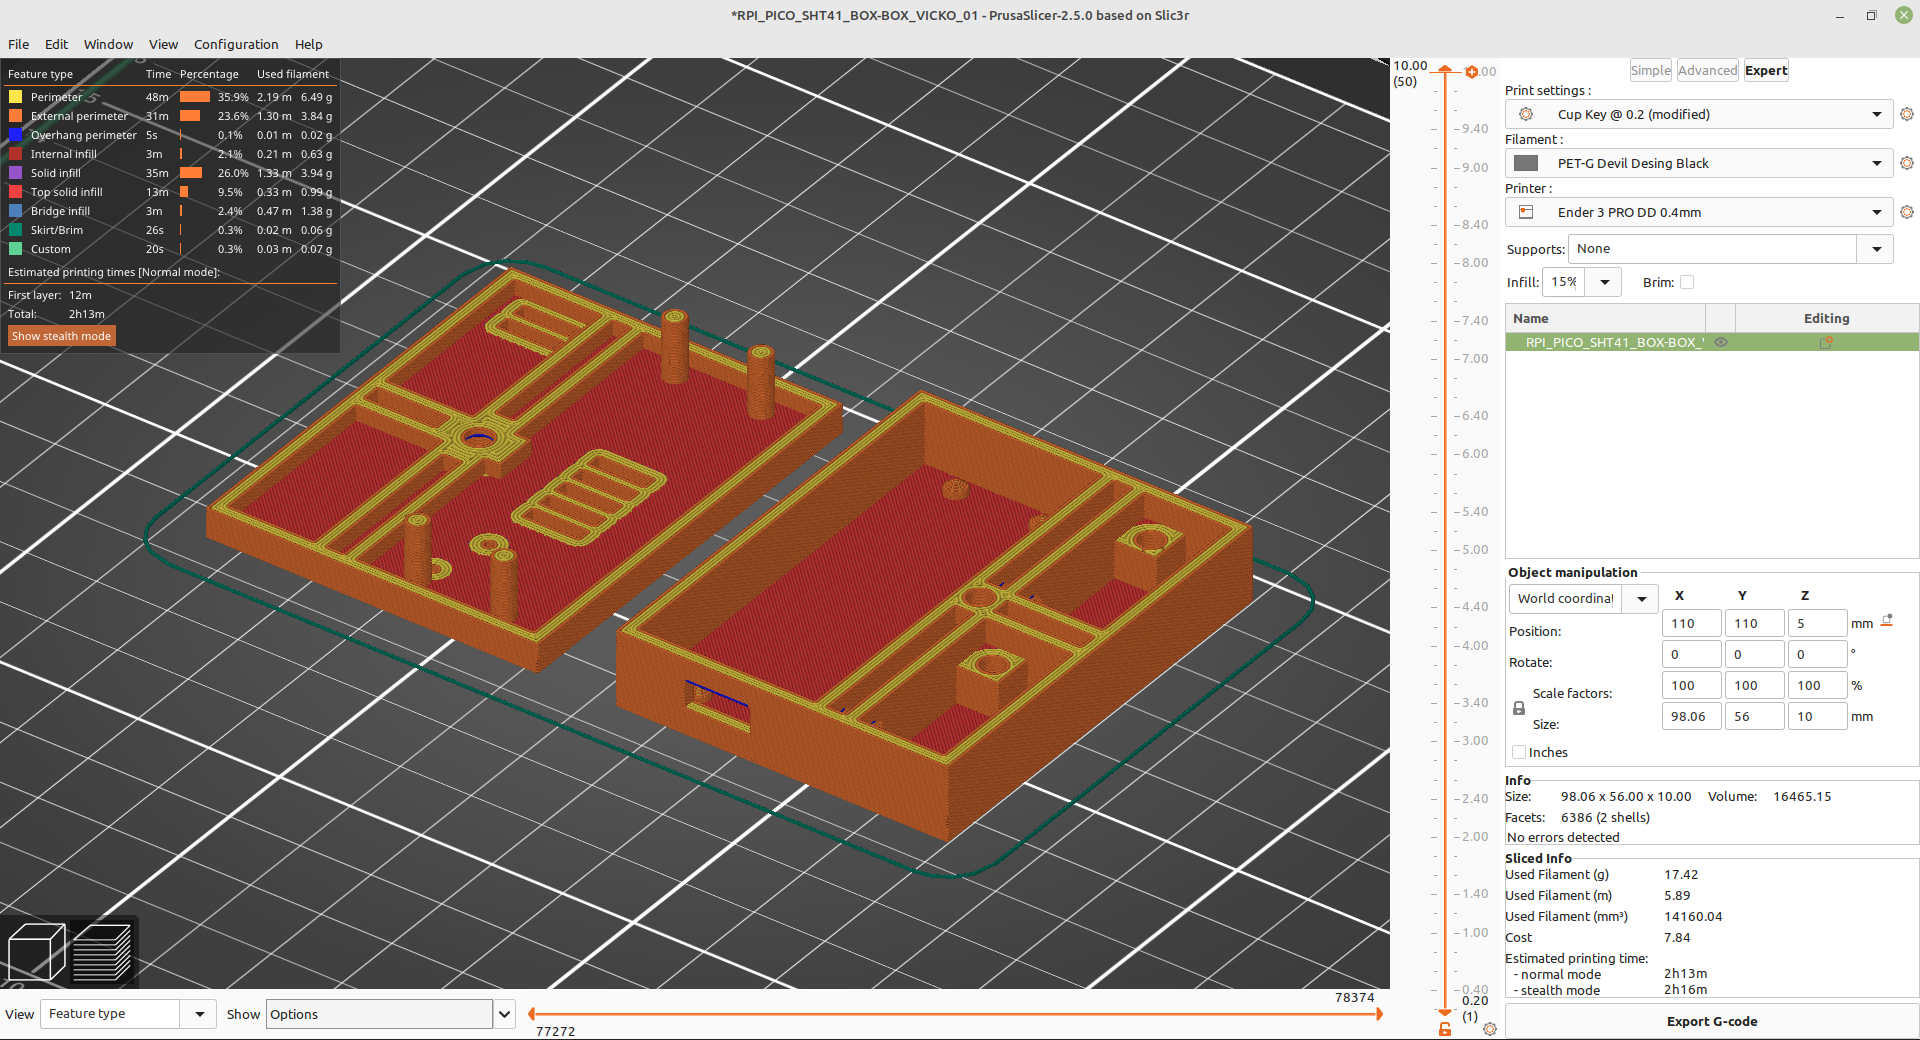This screenshot has height=1040, width=1920.
Task: Switch to 3D editor view cube icon
Action: click(36, 952)
